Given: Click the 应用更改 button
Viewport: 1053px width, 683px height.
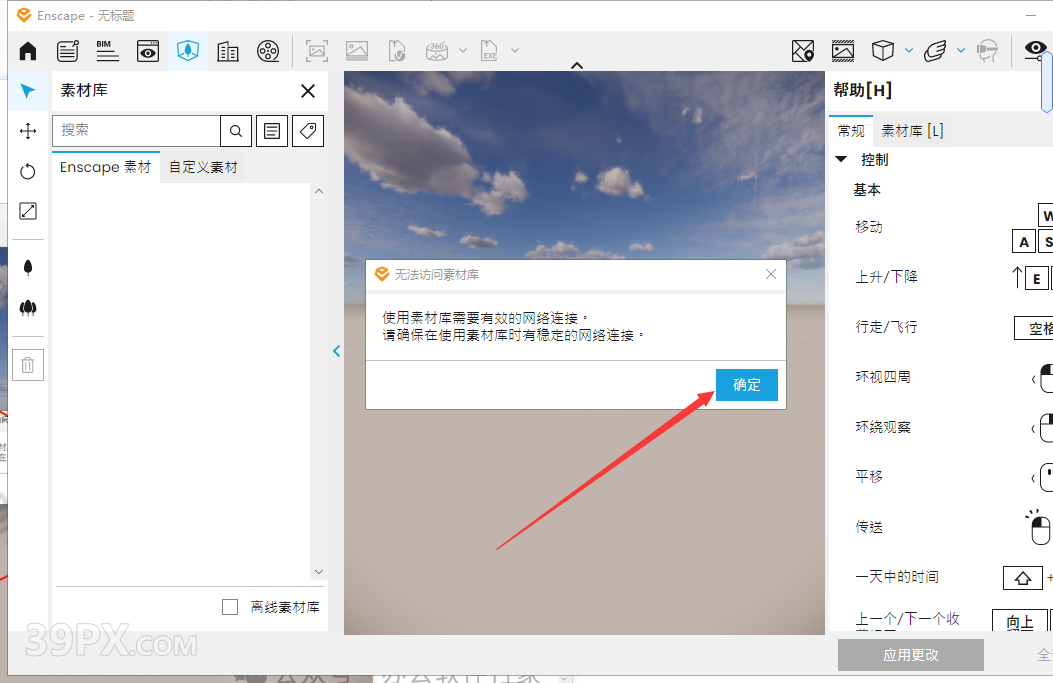Looking at the screenshot, I should click(x=910, y=655).
